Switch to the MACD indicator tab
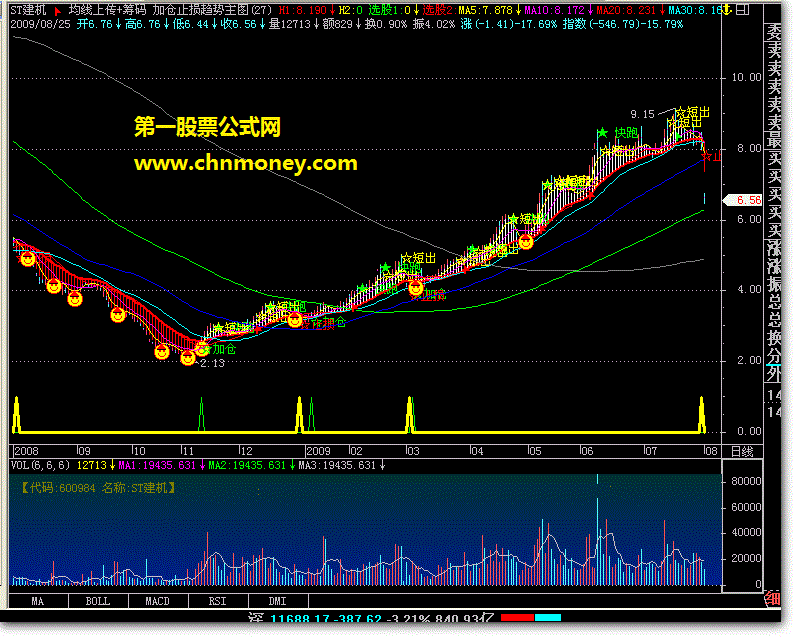Screen dimensions: 796x637 point(158,601)
